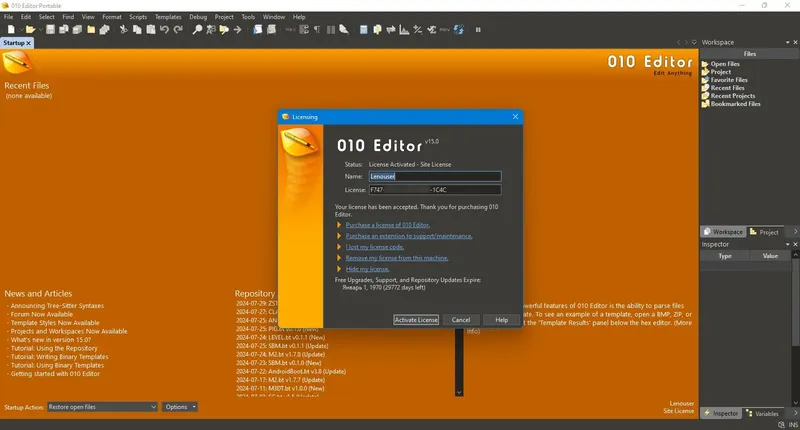Toggle linefeed display with the pilcrow icon
Screen dimensions: 800x430
(317, 30)
